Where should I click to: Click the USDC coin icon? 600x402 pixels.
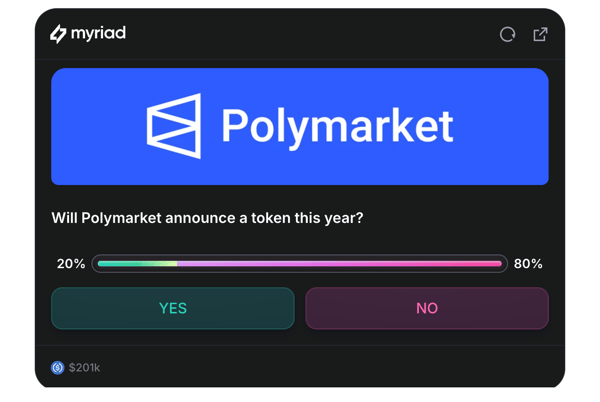click(58, 368)
